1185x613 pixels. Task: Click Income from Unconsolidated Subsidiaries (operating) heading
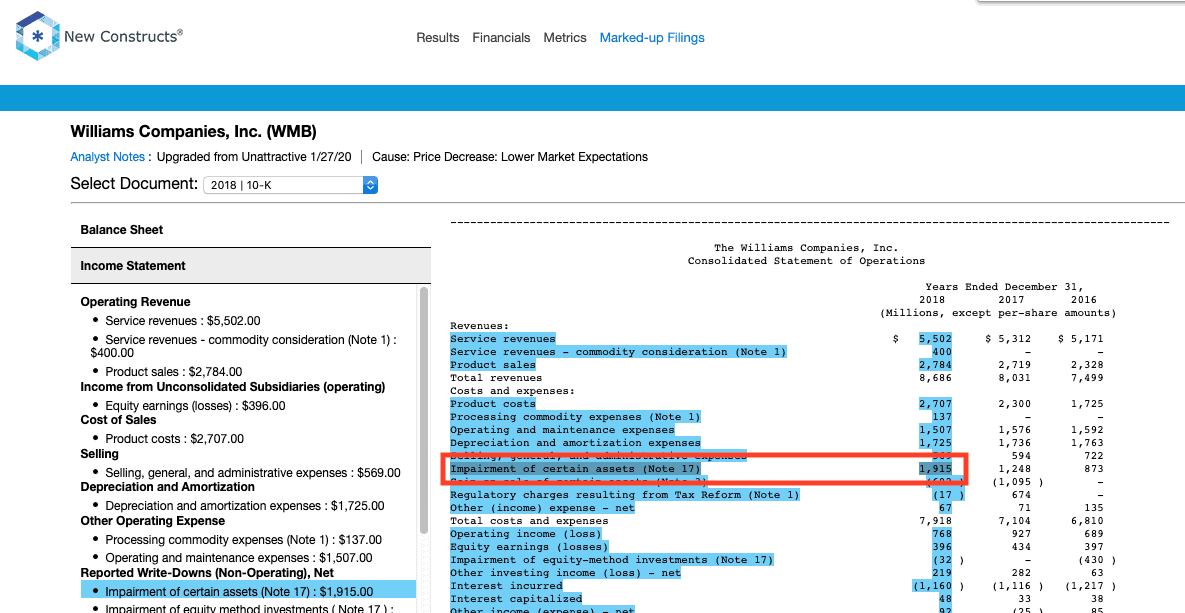click(x=233, y=386)
